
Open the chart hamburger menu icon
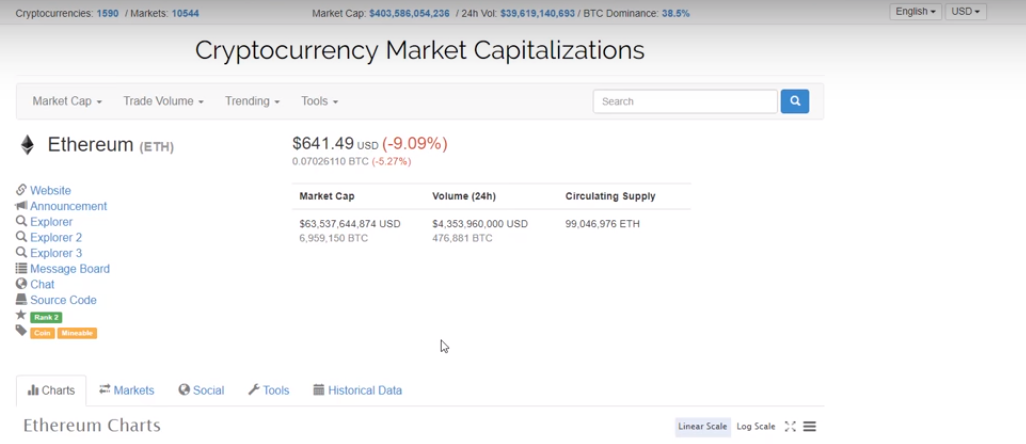point(809,426)
